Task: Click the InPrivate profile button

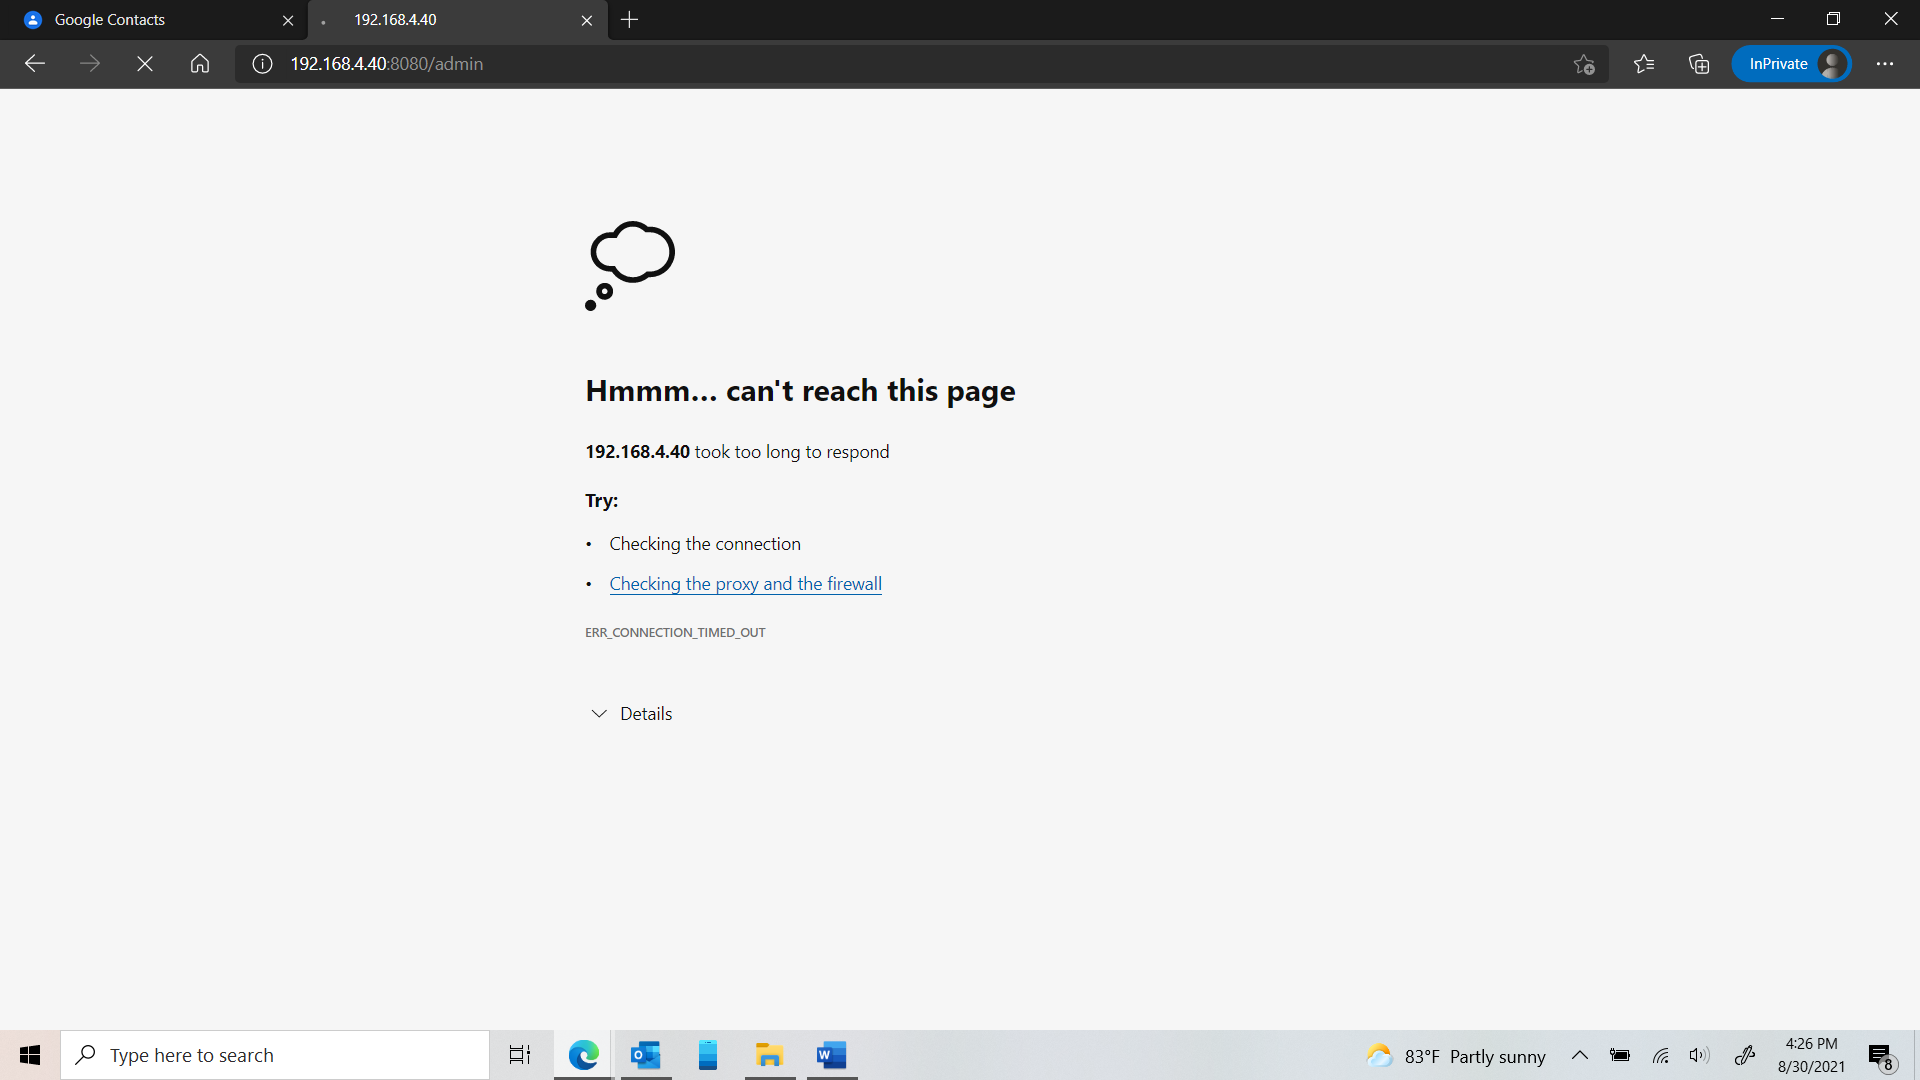Action: pos(1791,64)
